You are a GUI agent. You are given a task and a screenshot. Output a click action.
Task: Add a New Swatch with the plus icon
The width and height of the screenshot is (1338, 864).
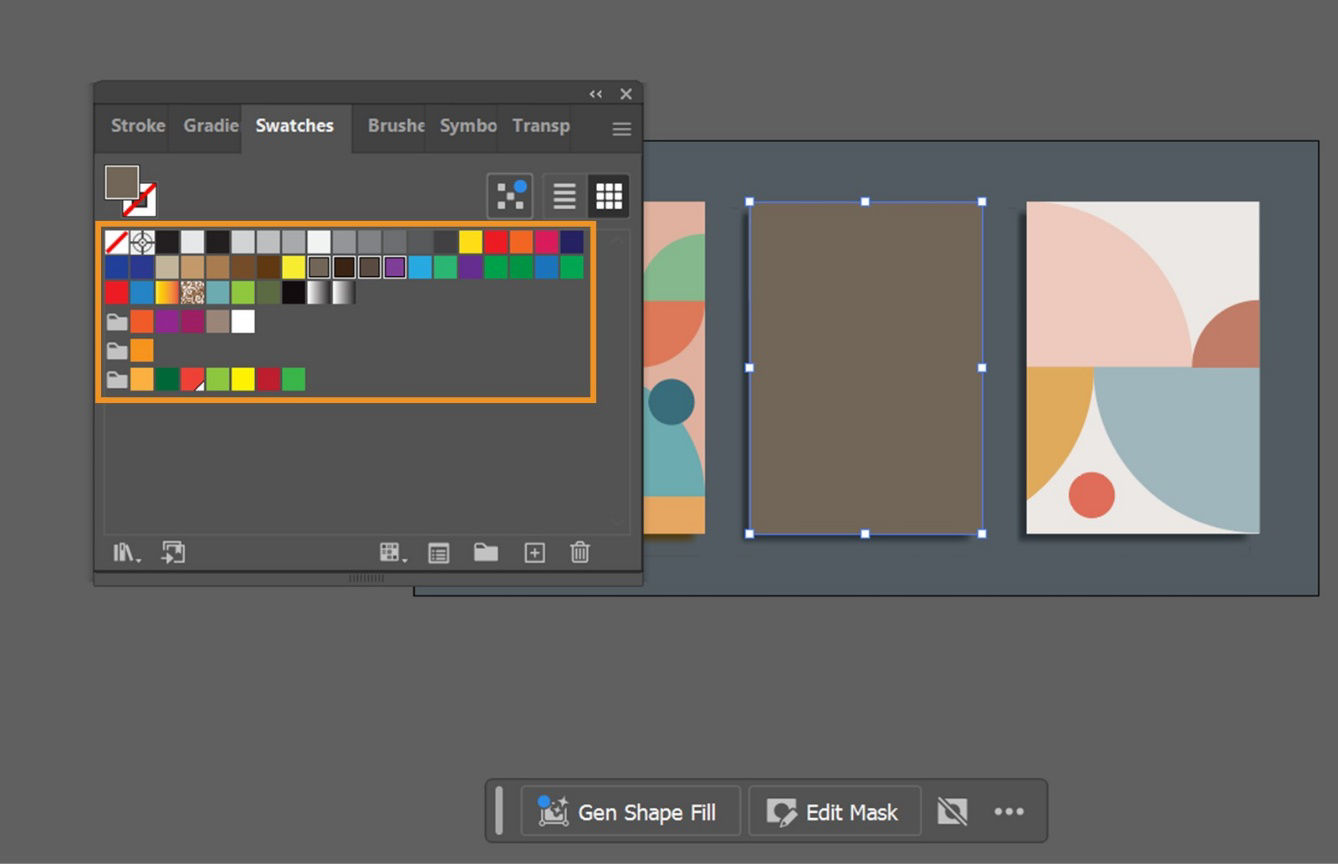(533, 552)
